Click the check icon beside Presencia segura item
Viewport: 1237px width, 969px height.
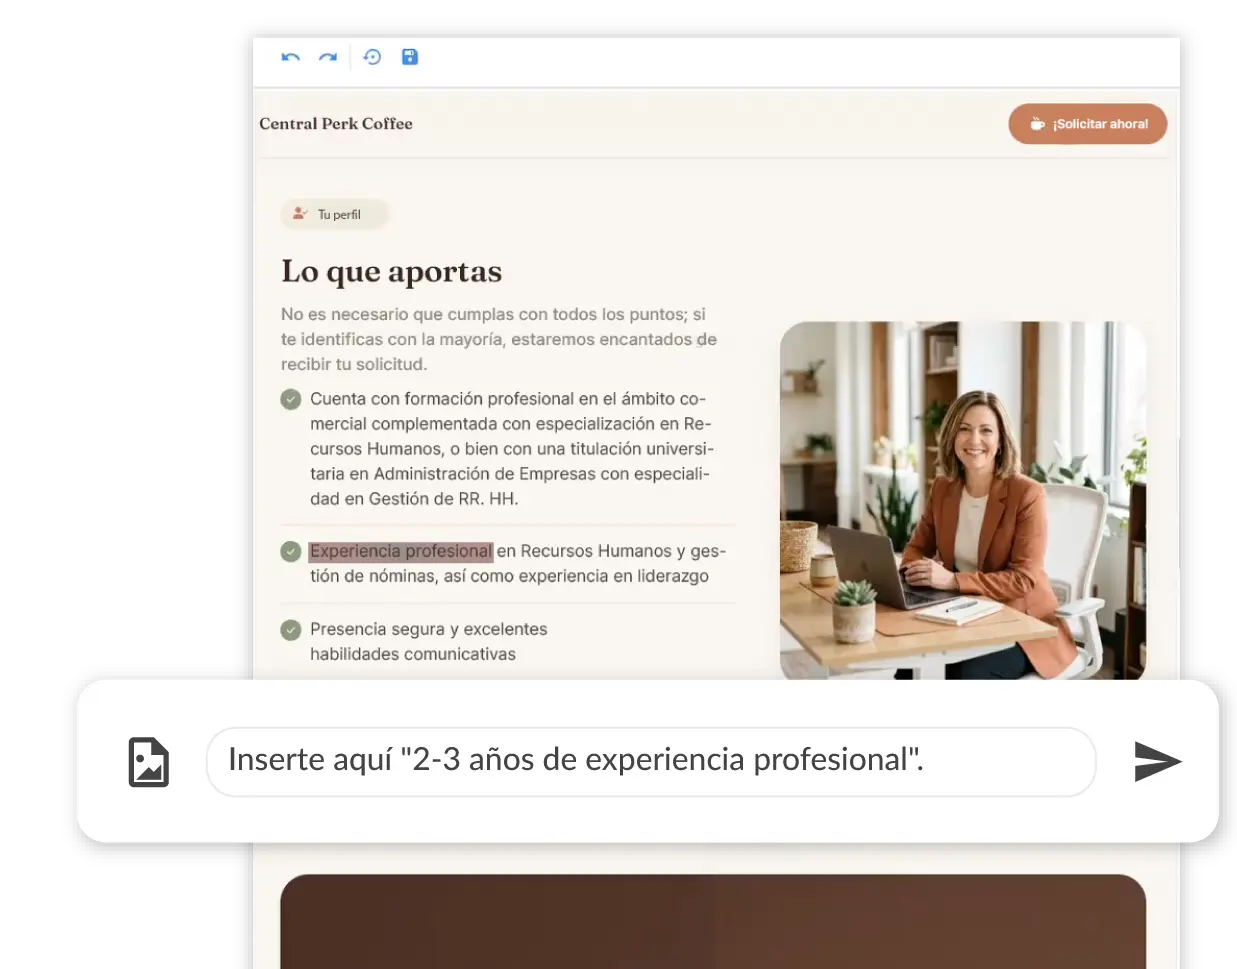pyautogui.click(x=291, y=630)
